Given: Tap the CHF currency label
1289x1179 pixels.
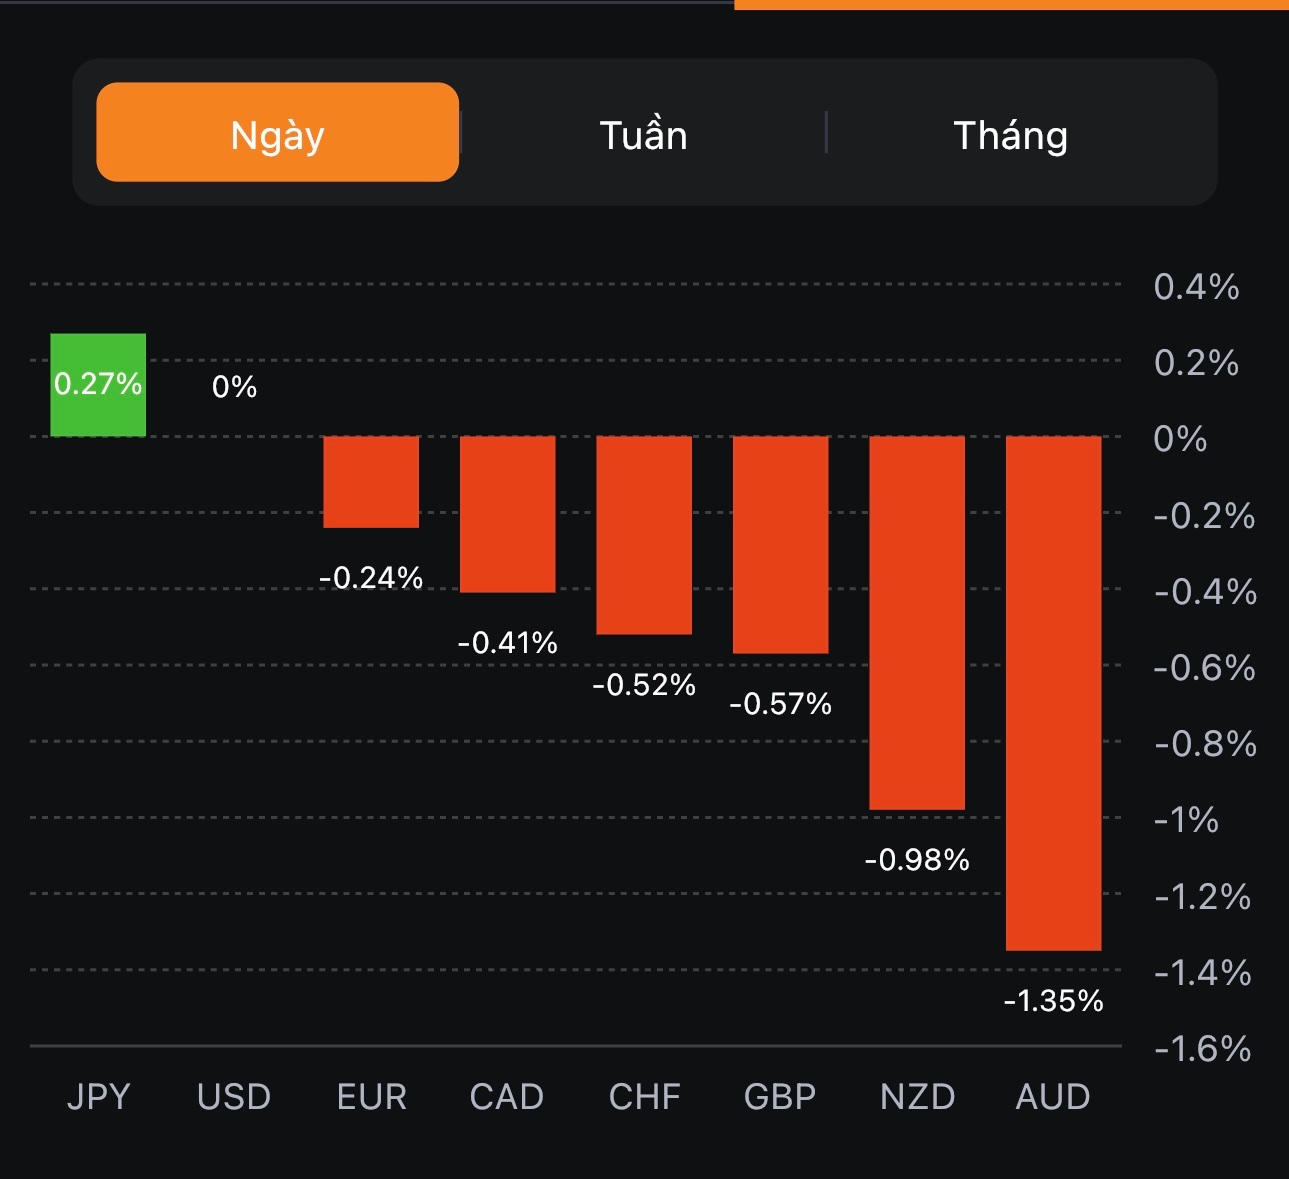Looking at the screenshot, I should point(644,1097).
